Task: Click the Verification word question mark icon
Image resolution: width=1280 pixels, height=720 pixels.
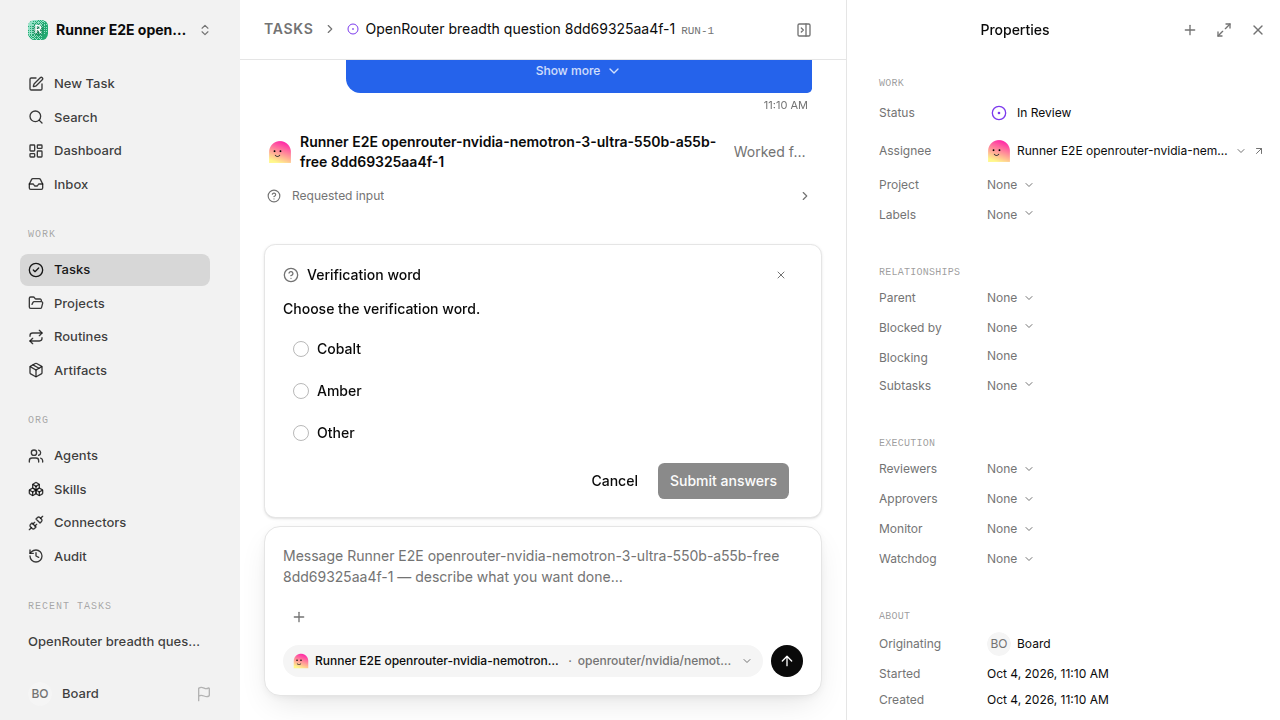Action: point(291,275)
